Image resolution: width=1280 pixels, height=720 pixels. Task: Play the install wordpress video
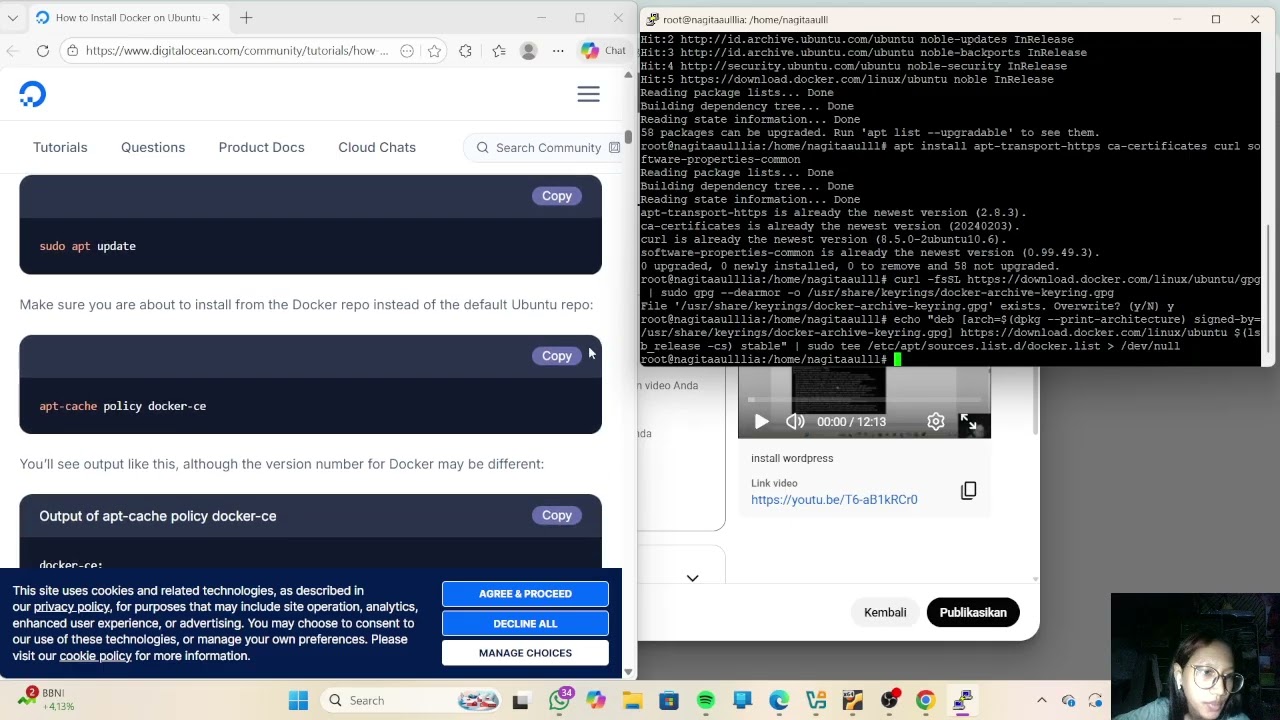[x=761, y=422]
